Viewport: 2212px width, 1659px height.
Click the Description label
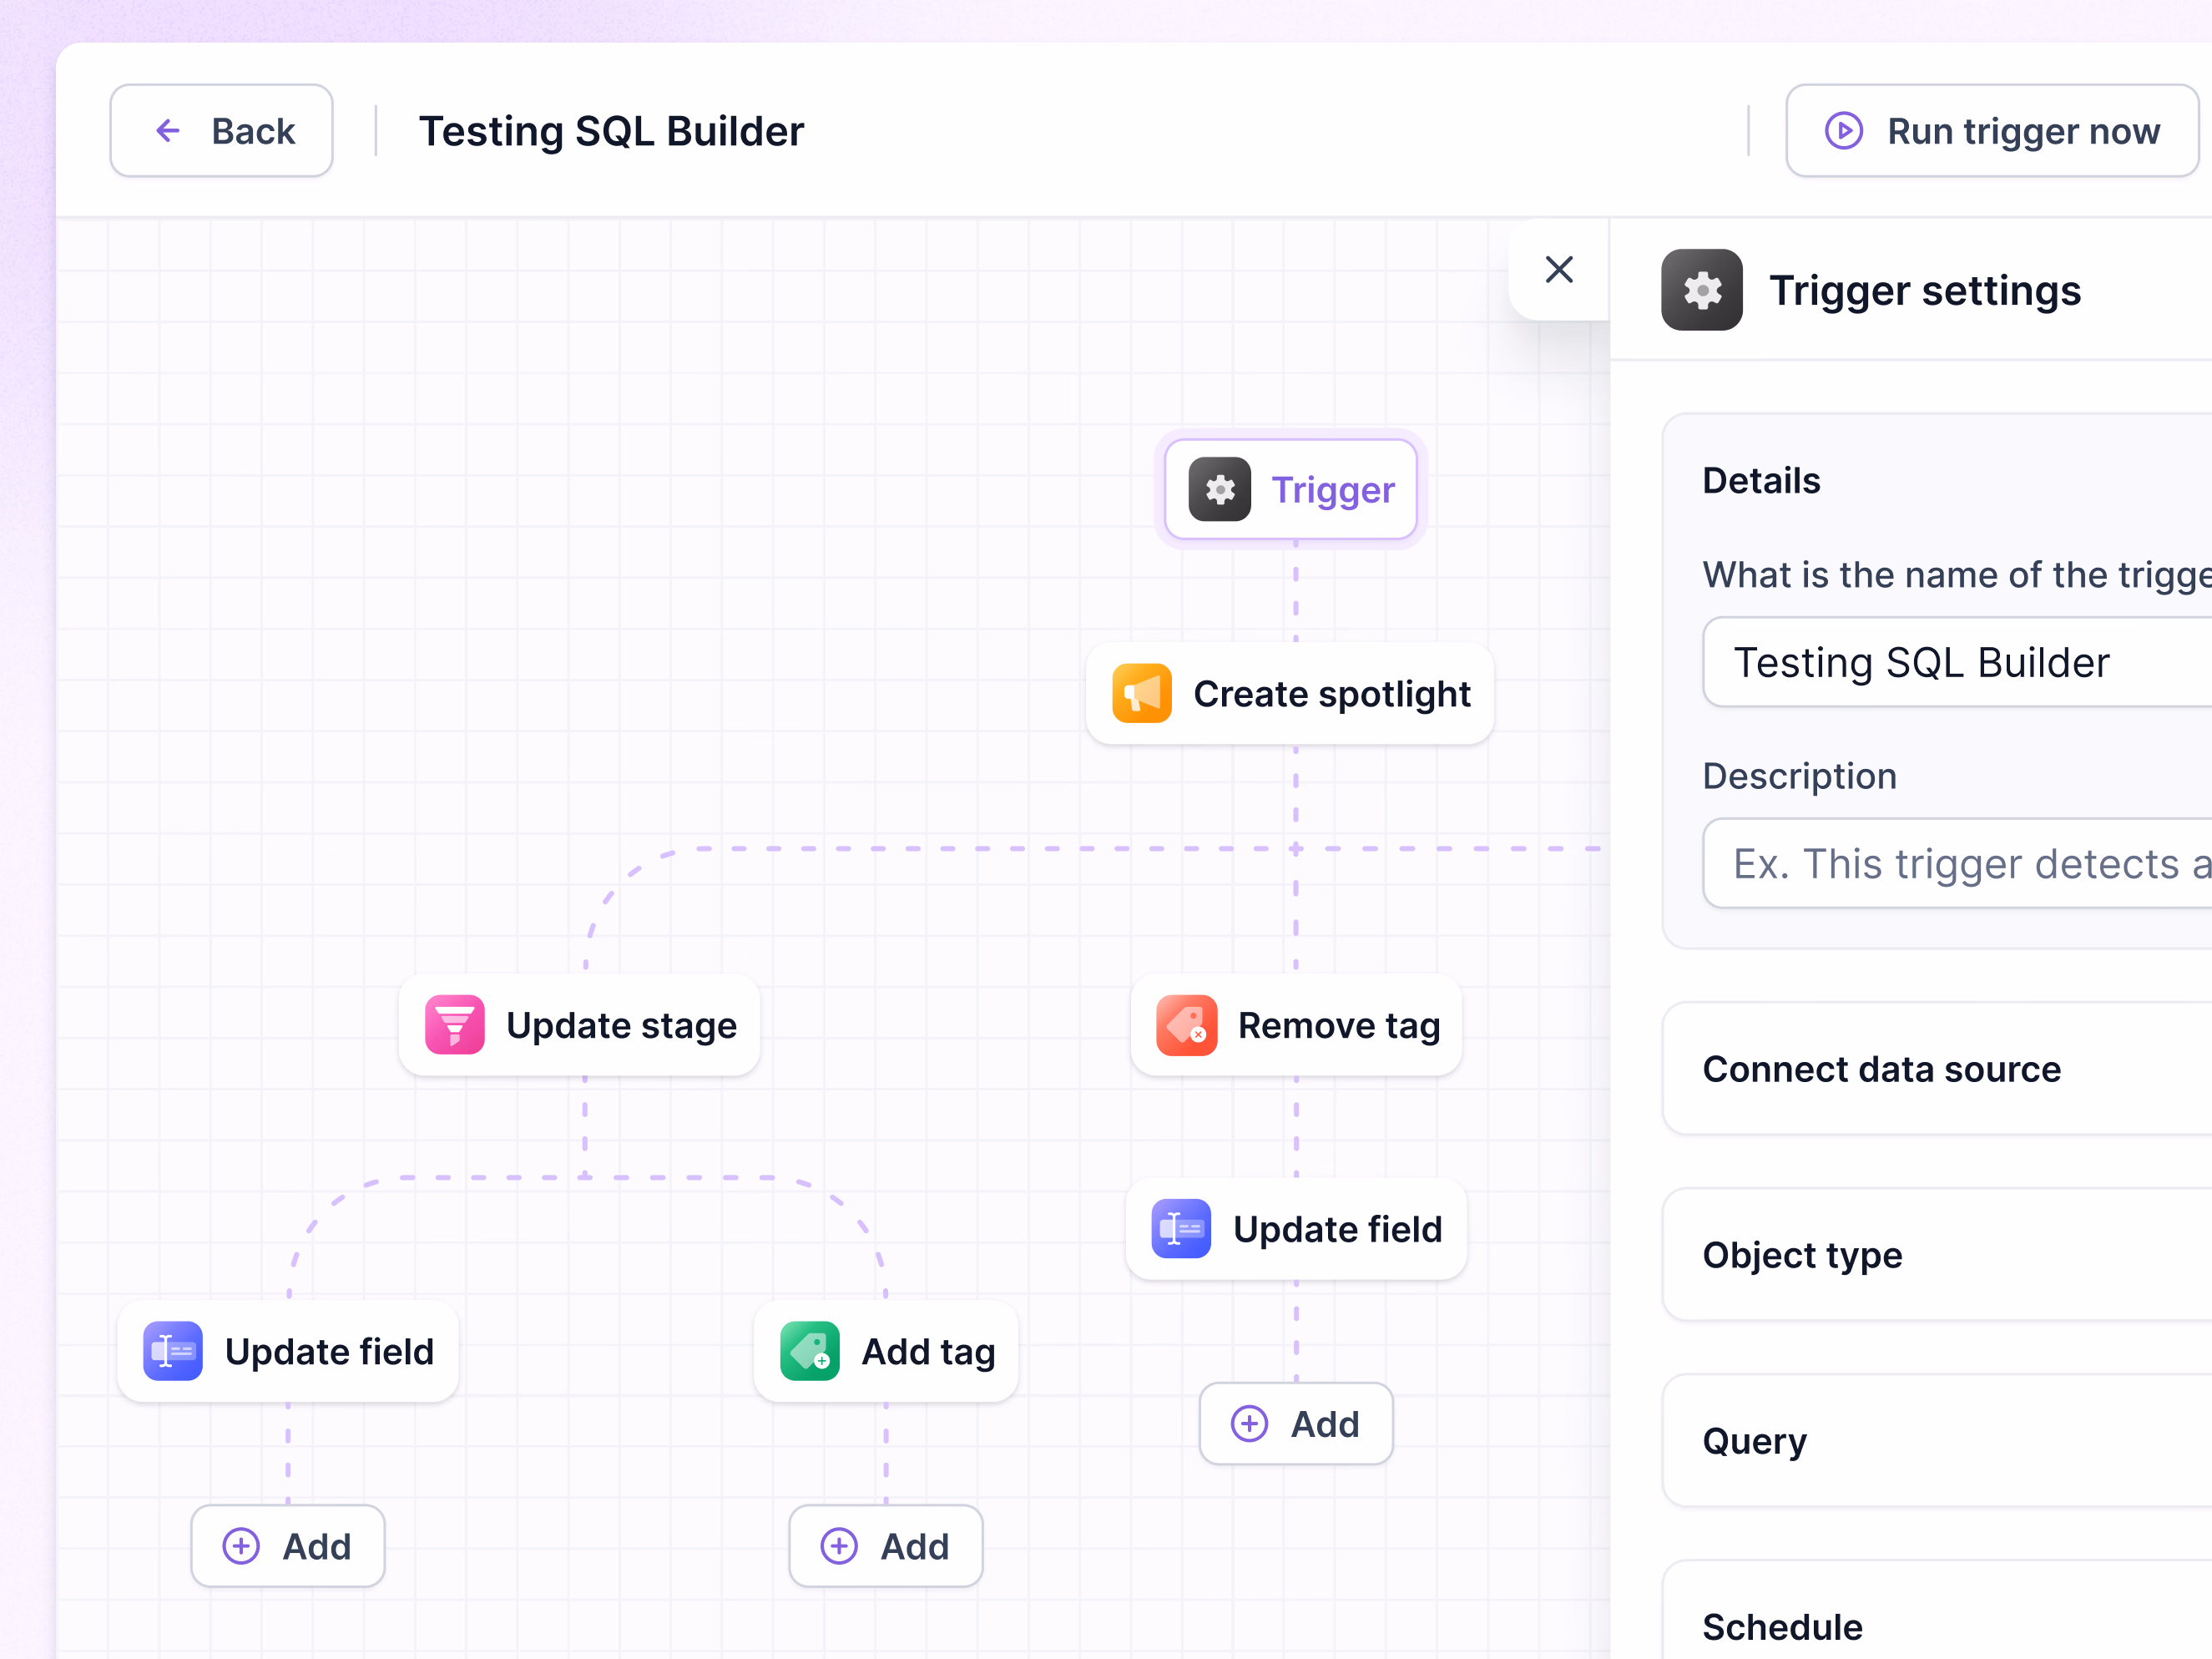(x=1800, y=776)
